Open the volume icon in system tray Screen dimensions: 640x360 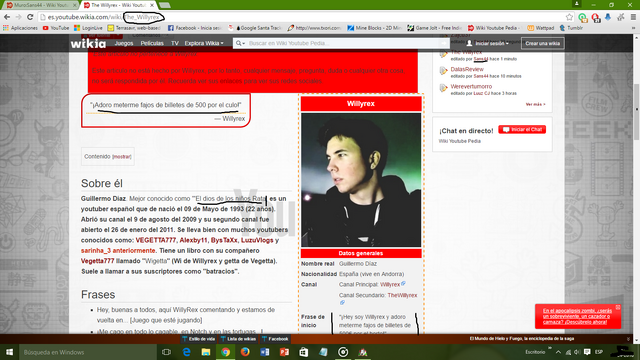point(577,352)
